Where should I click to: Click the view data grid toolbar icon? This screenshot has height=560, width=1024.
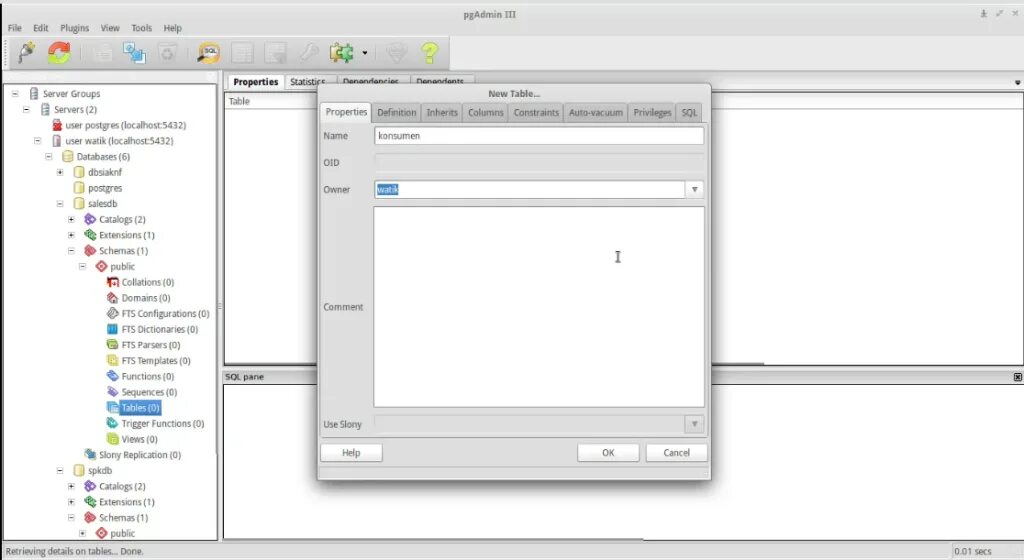[242, 53]
